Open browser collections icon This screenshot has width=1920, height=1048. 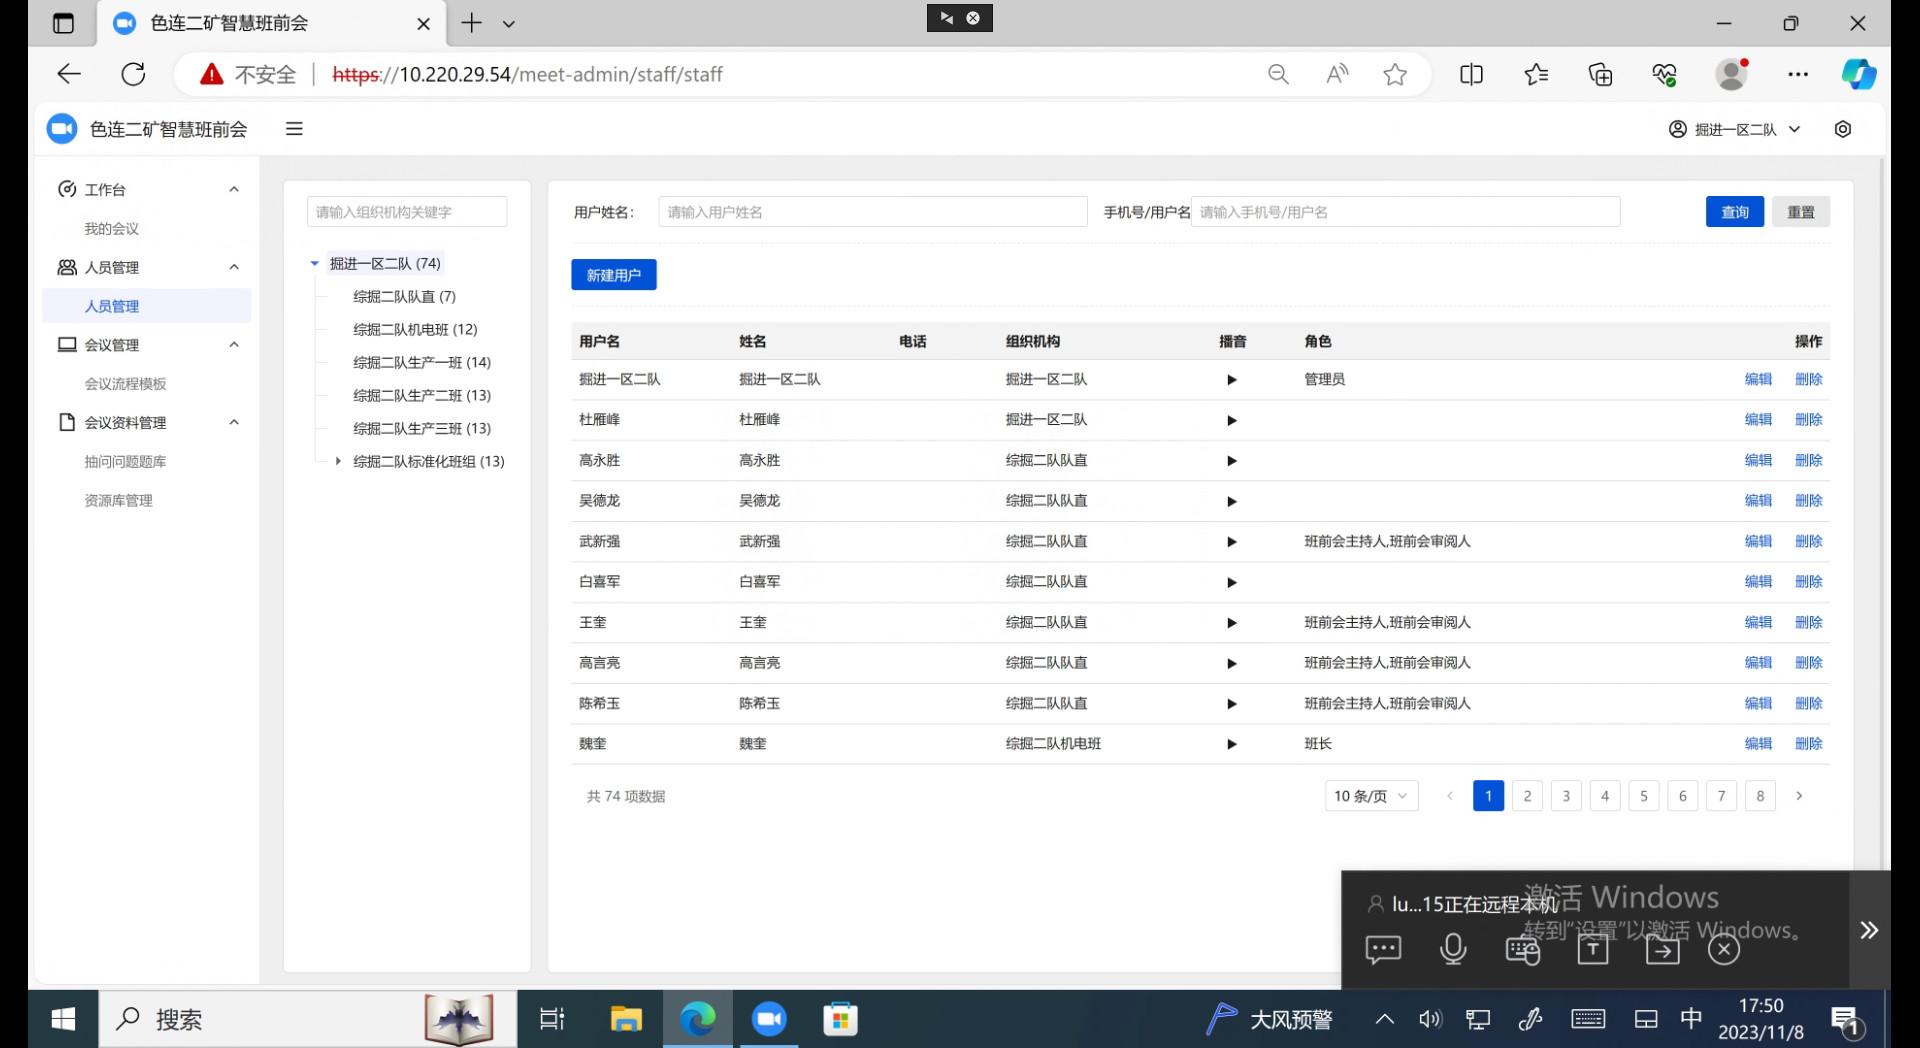click(x=1600, y=74)
